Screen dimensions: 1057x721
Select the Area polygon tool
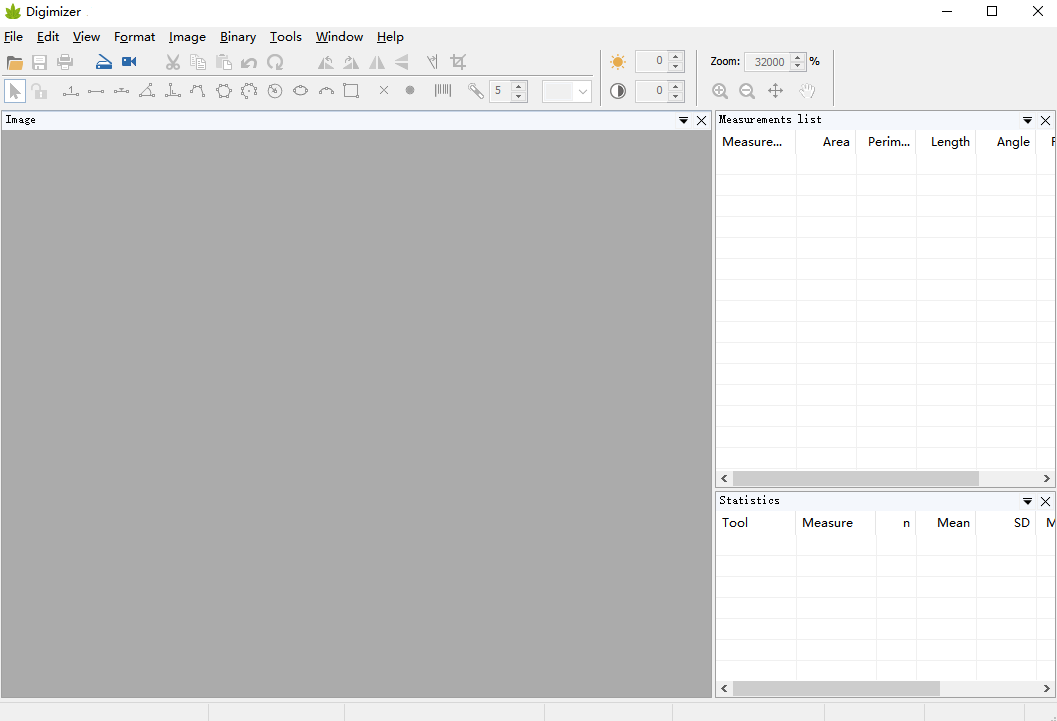click(224, 91)
